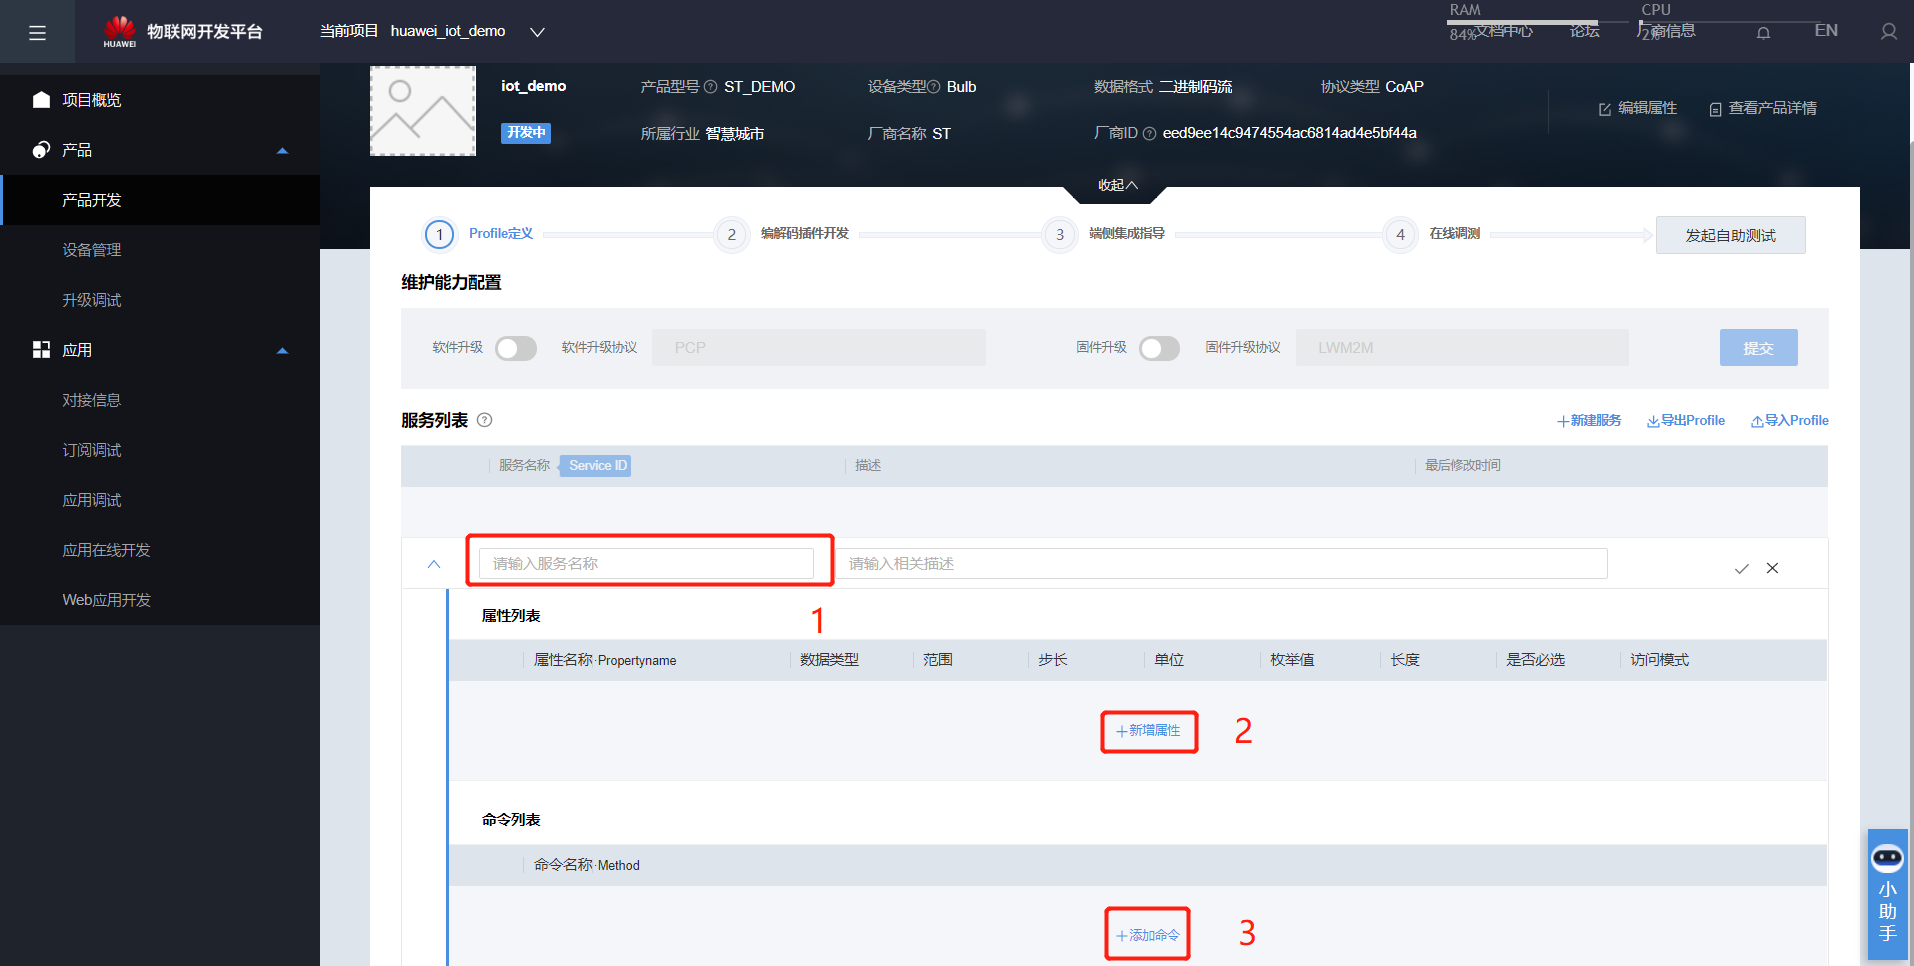Viewport: 1914px width, 966px height.
Task: Open the notification bell
Action: click(1763, 33)
